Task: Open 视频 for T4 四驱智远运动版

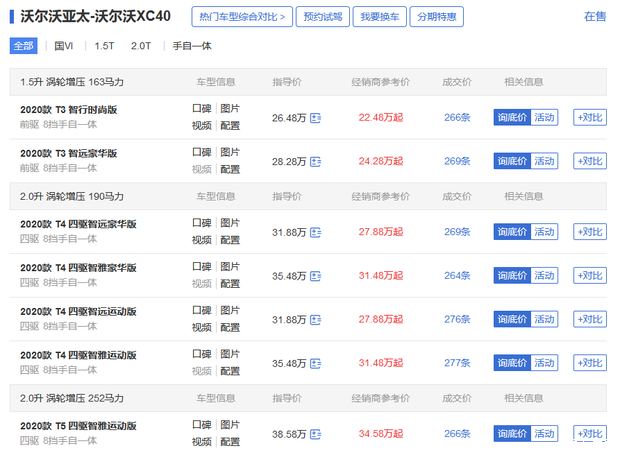Action: click(202, 327)
